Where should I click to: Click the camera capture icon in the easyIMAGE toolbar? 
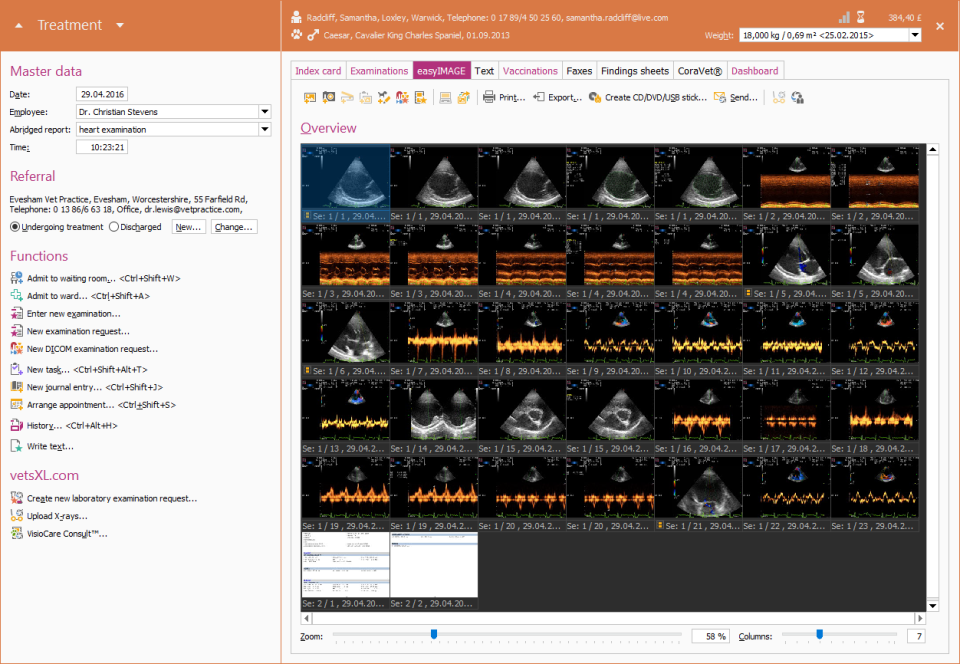329,97
